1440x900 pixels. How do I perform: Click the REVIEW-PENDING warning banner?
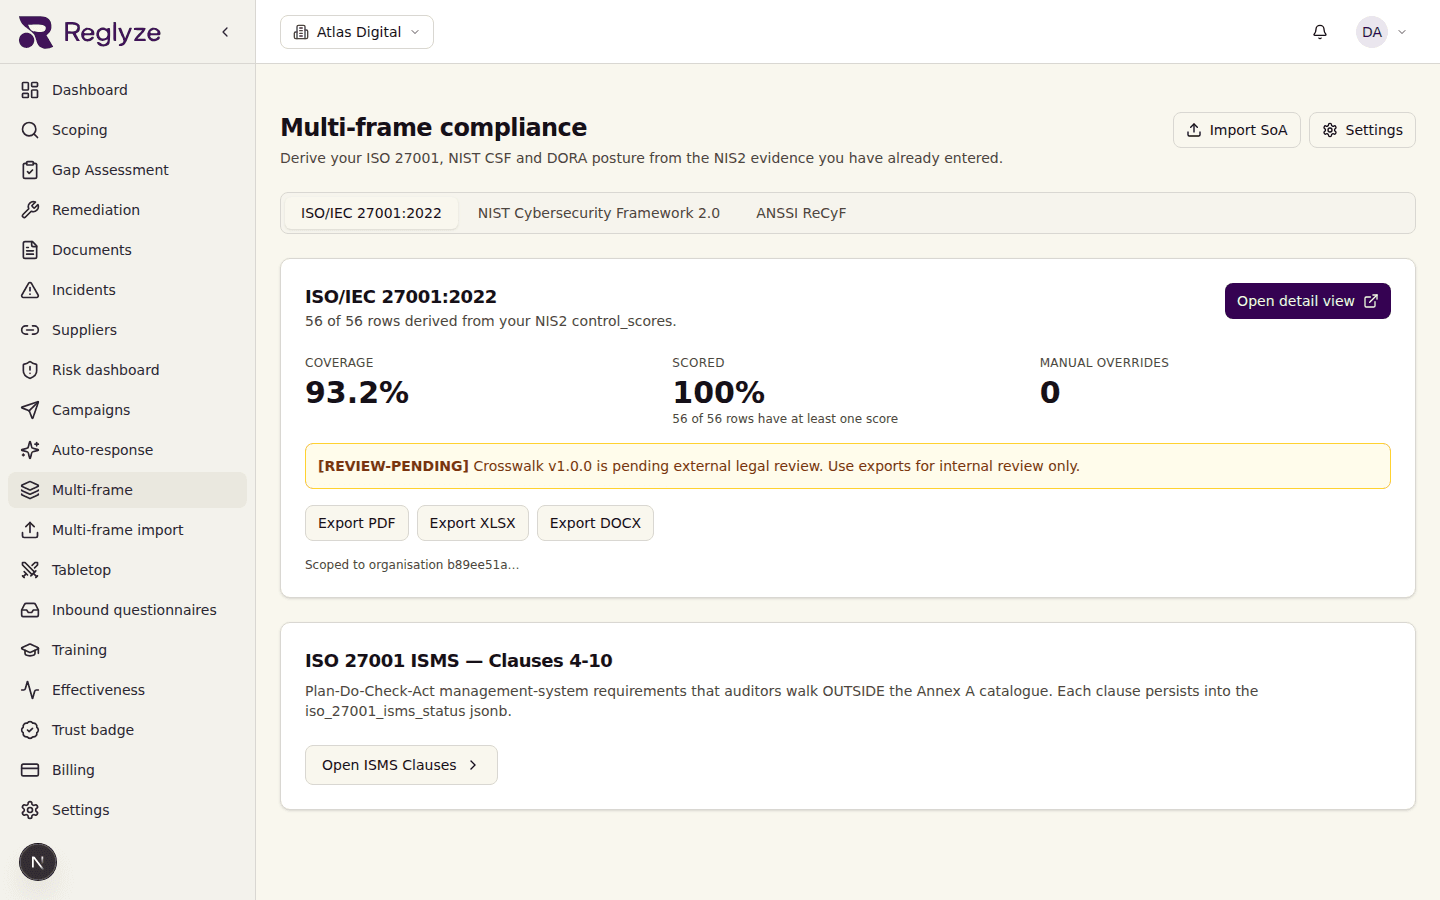(848, 466)
